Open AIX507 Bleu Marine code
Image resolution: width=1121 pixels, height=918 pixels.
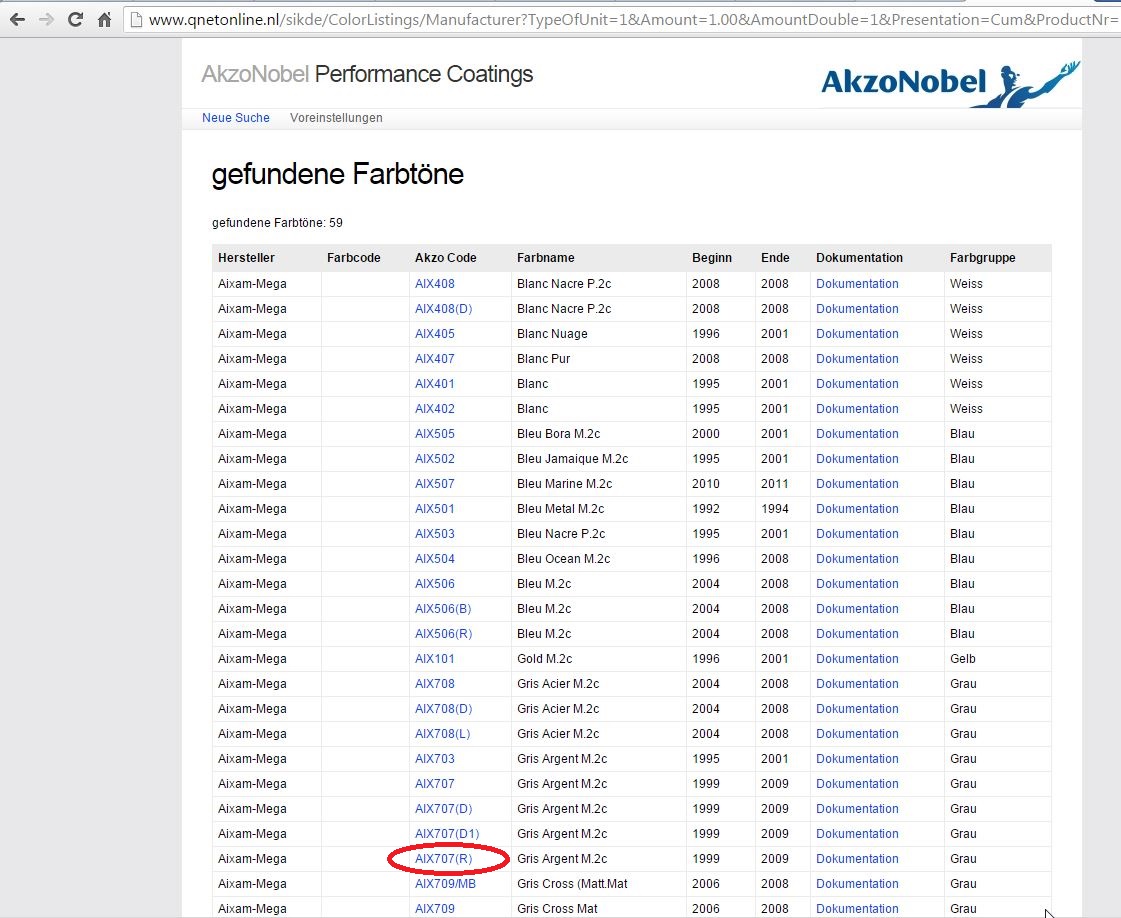tap(435, 484)
